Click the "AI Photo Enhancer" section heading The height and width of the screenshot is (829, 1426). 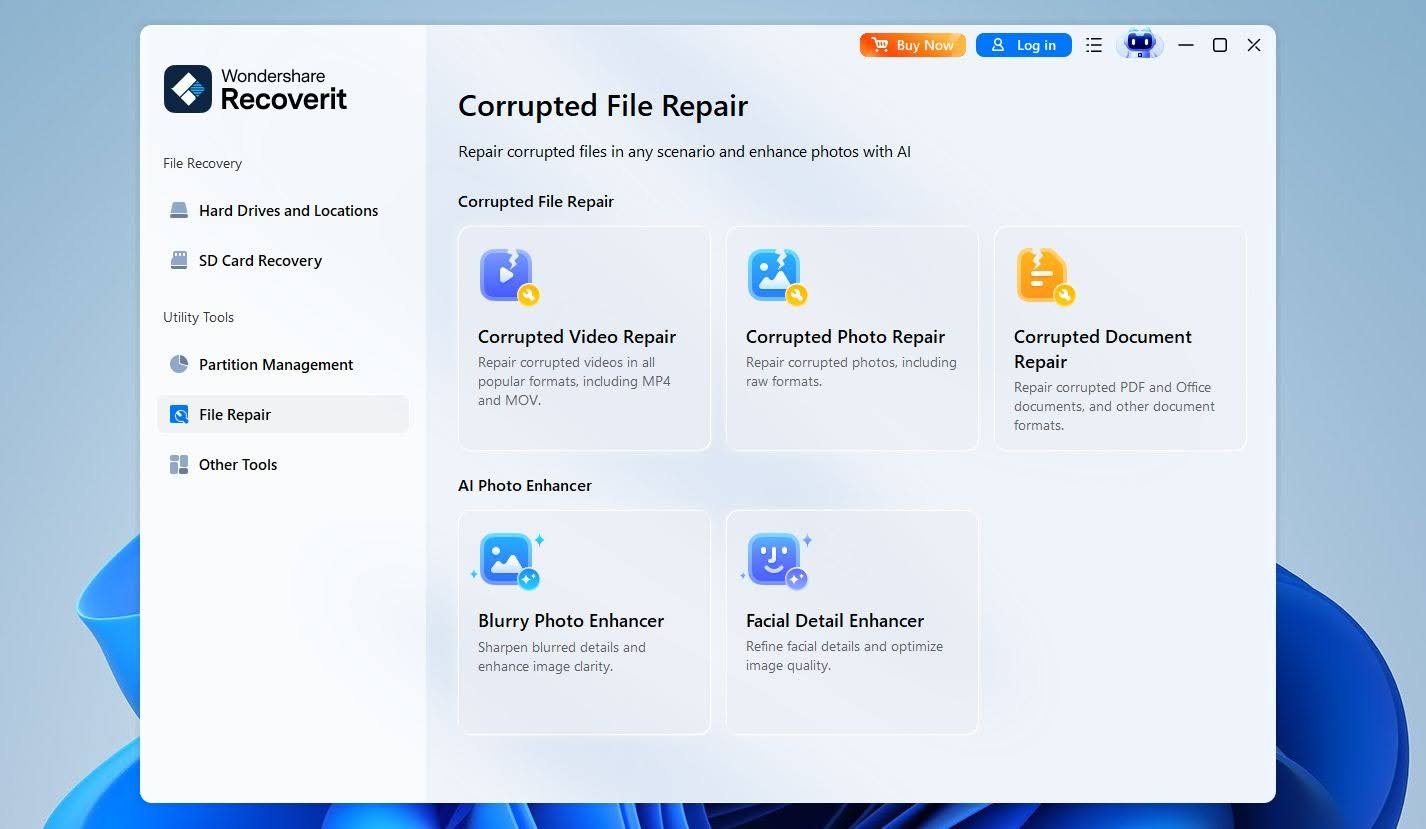(x=525, y=485)
